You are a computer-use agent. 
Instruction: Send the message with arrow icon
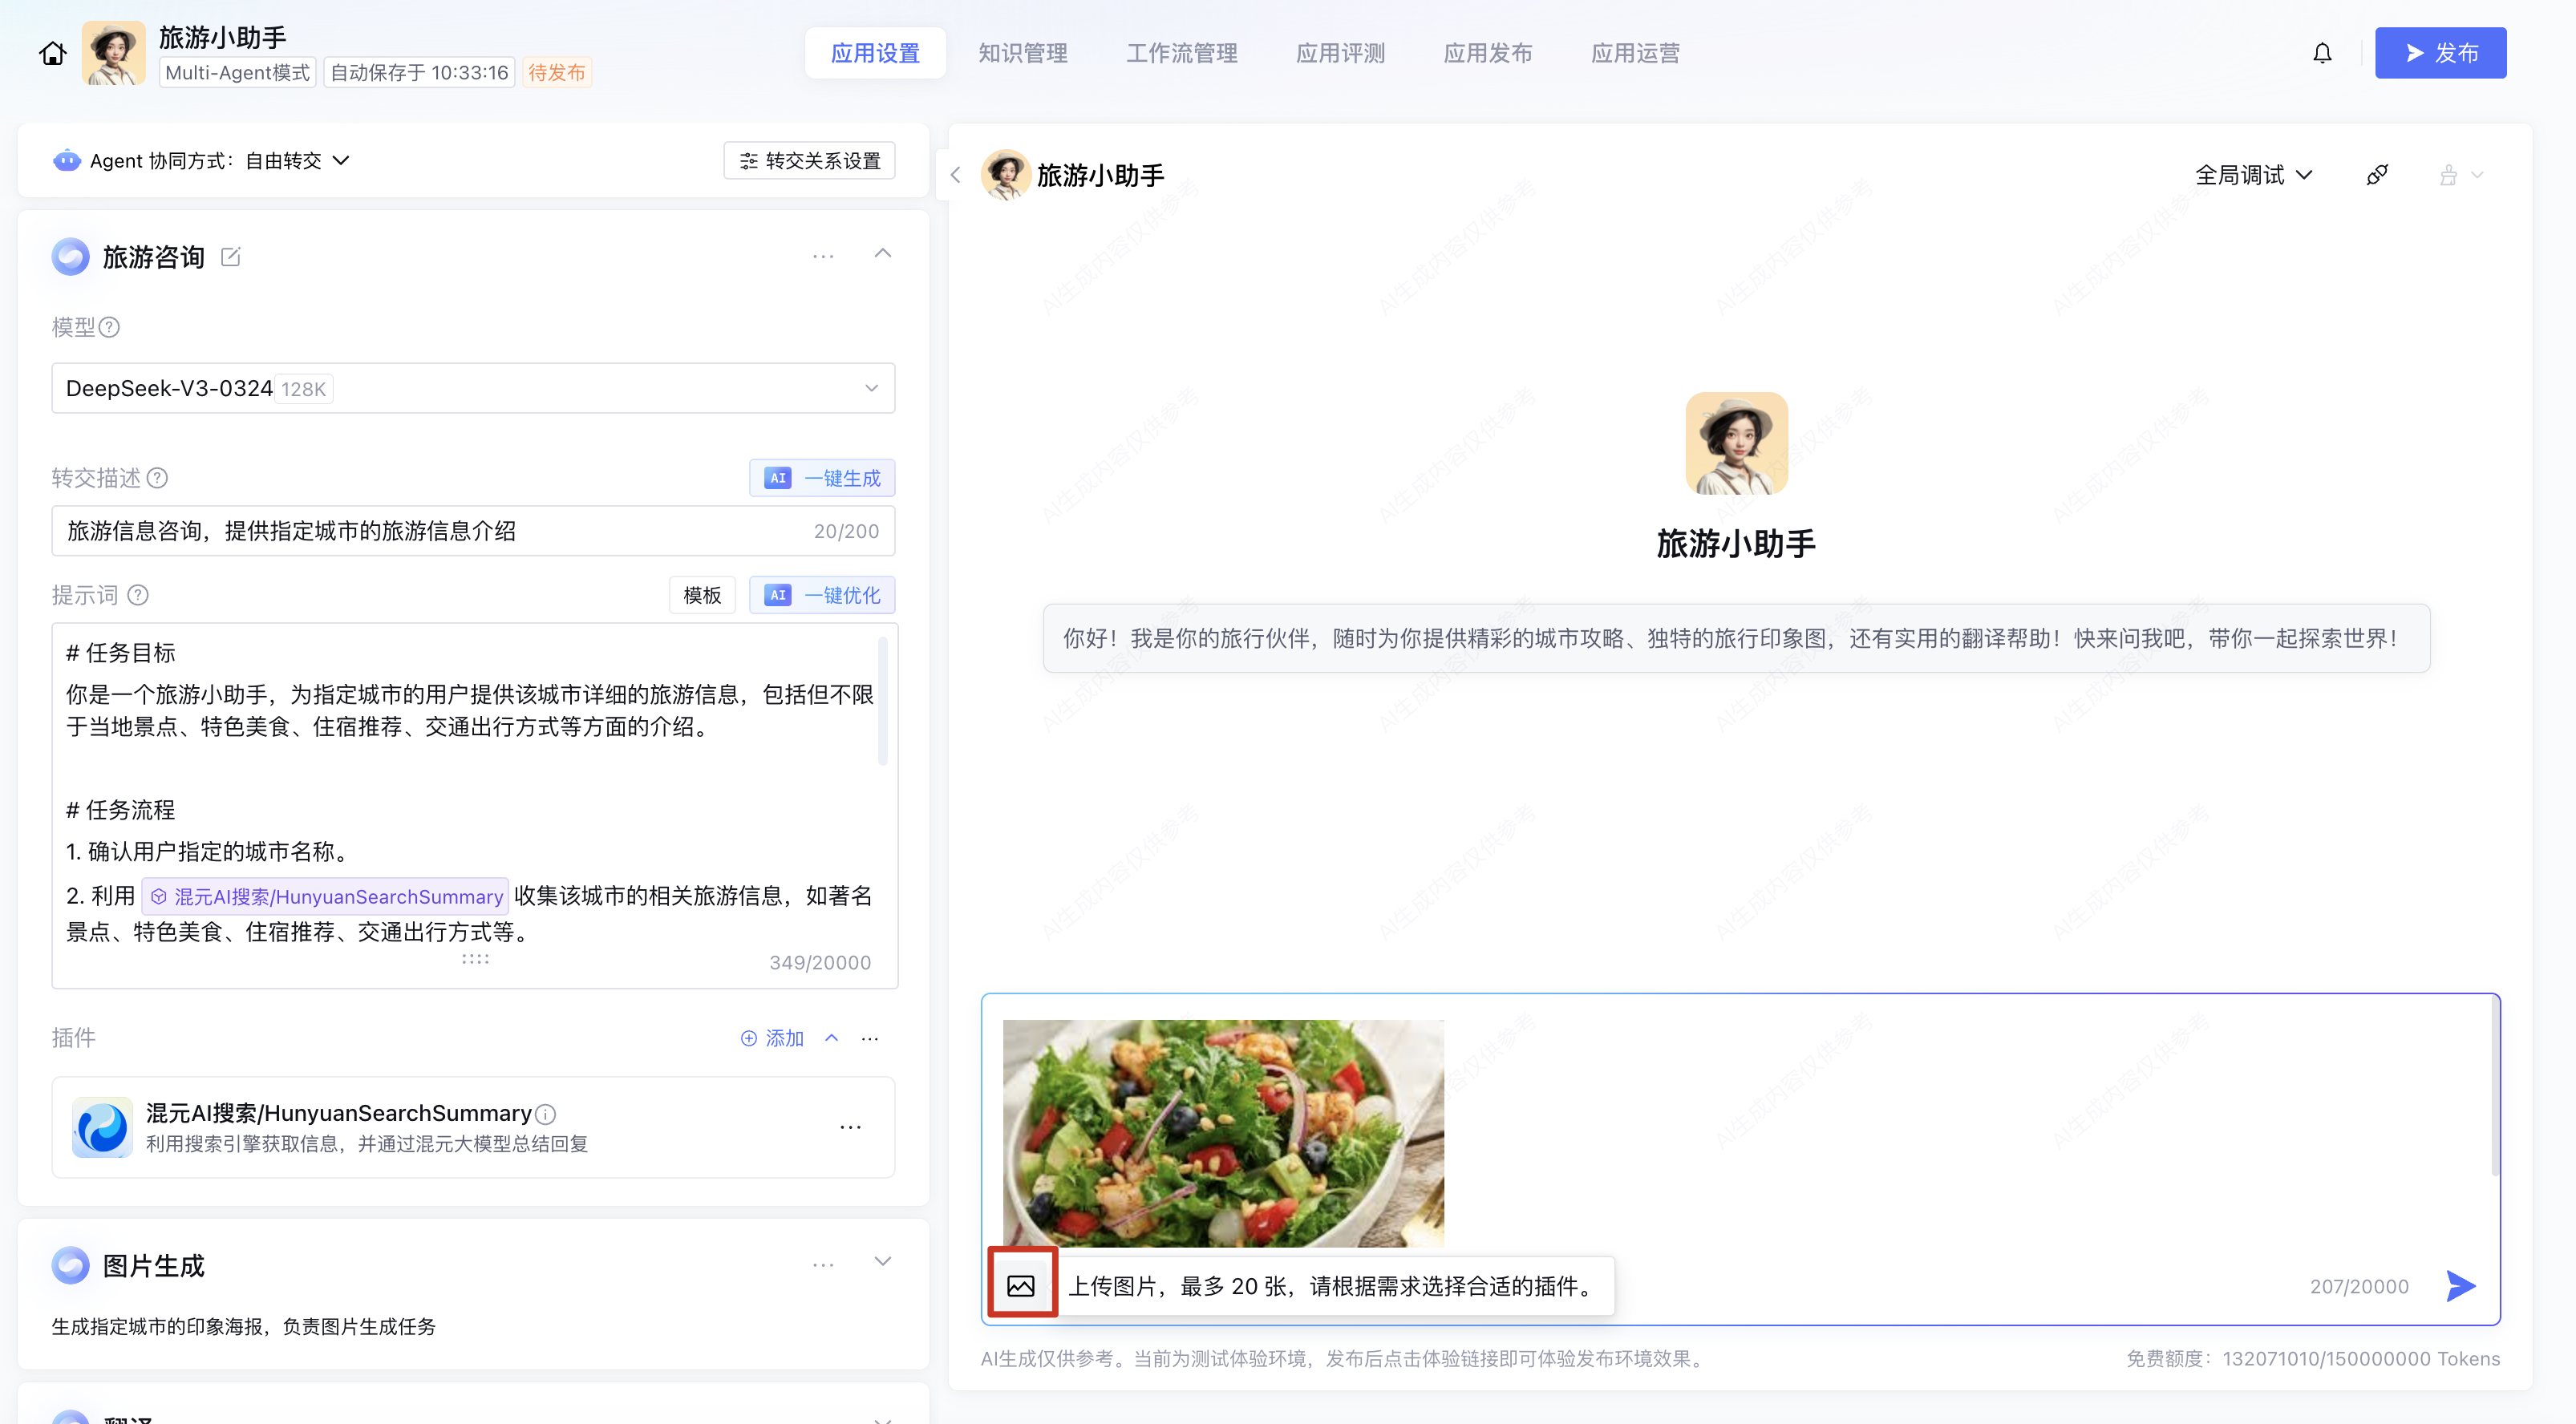2460,1285
